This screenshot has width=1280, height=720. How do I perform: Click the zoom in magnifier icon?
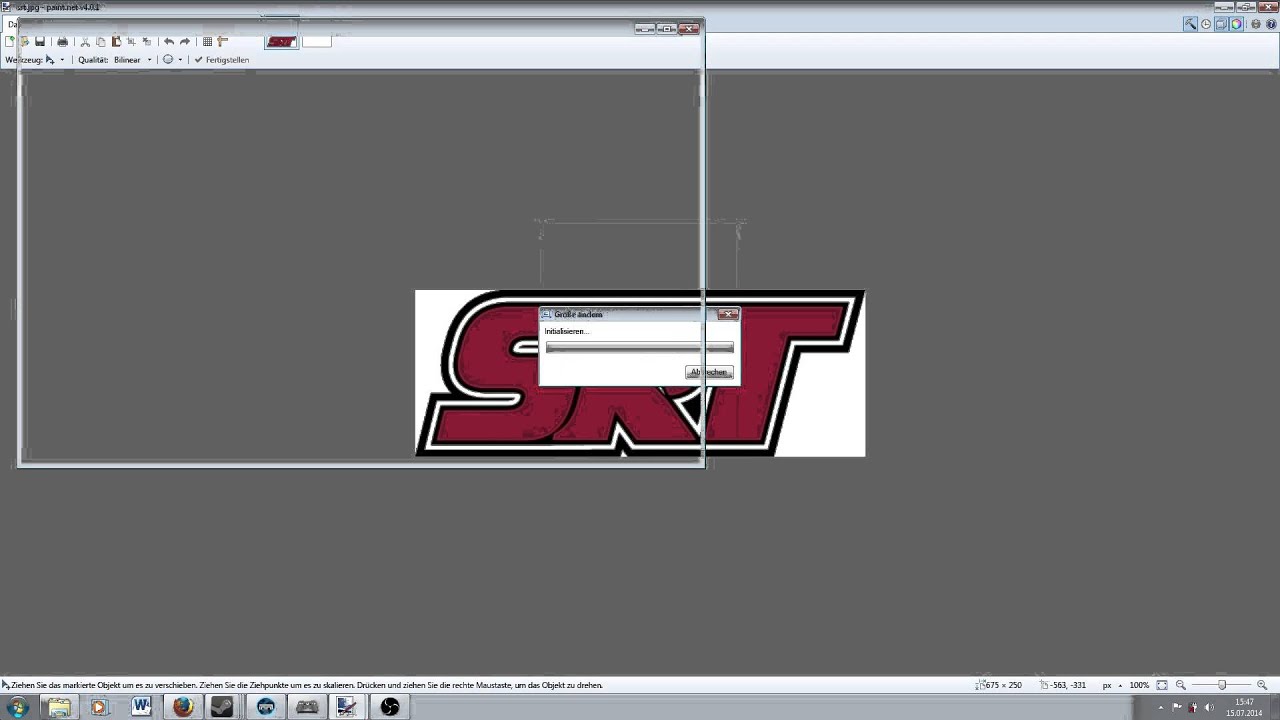click(1262, 685)
